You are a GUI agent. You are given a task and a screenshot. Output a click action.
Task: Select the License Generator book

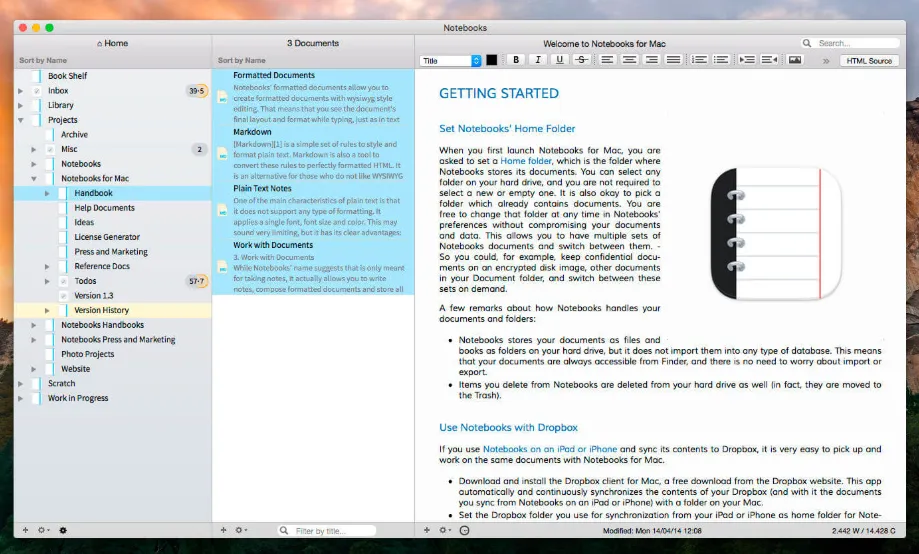pyautogui.click(x=113, y=237)
